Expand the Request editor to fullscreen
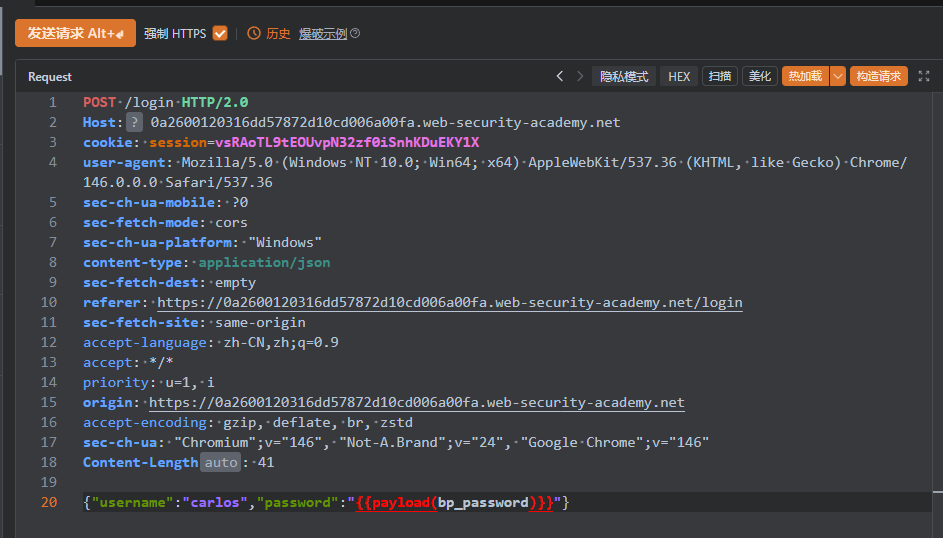 click(x=924, y=76)
